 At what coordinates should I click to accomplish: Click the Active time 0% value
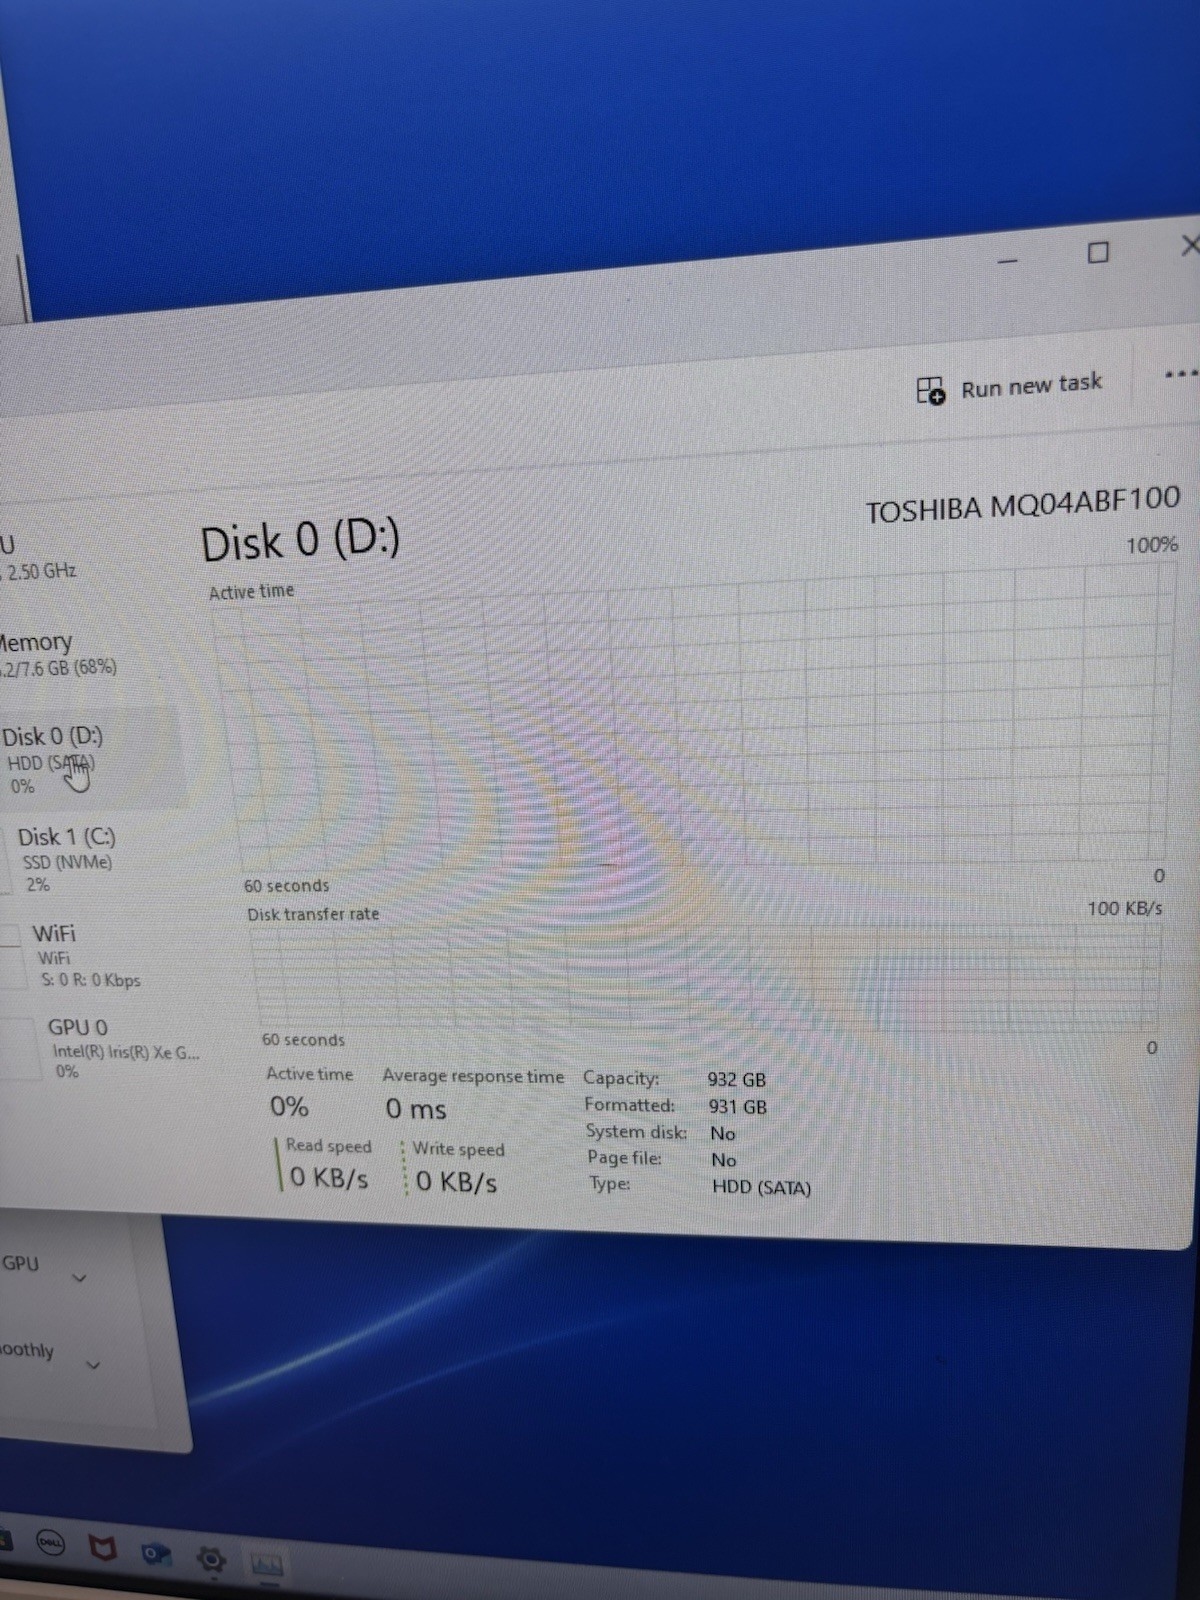coord(289,1107)
